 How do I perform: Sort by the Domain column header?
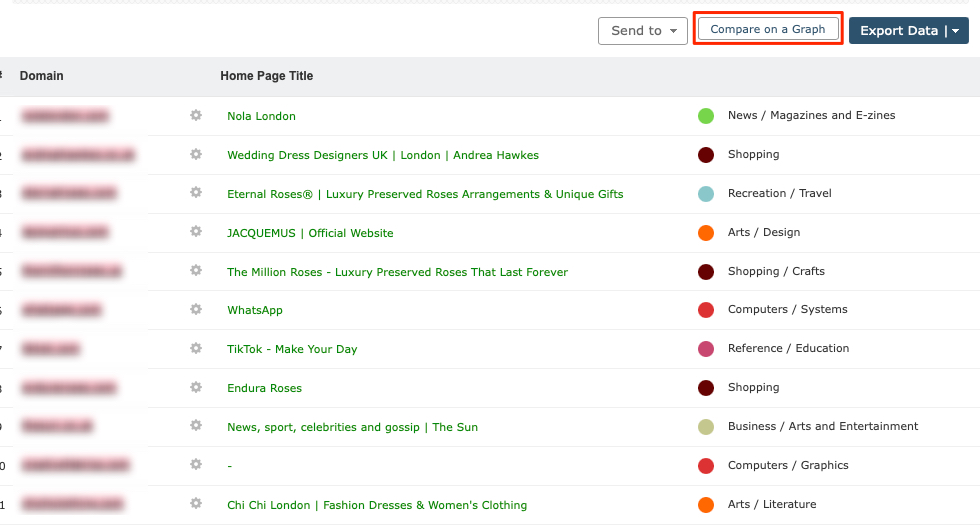pyautogui.click(x=41, y=76)
